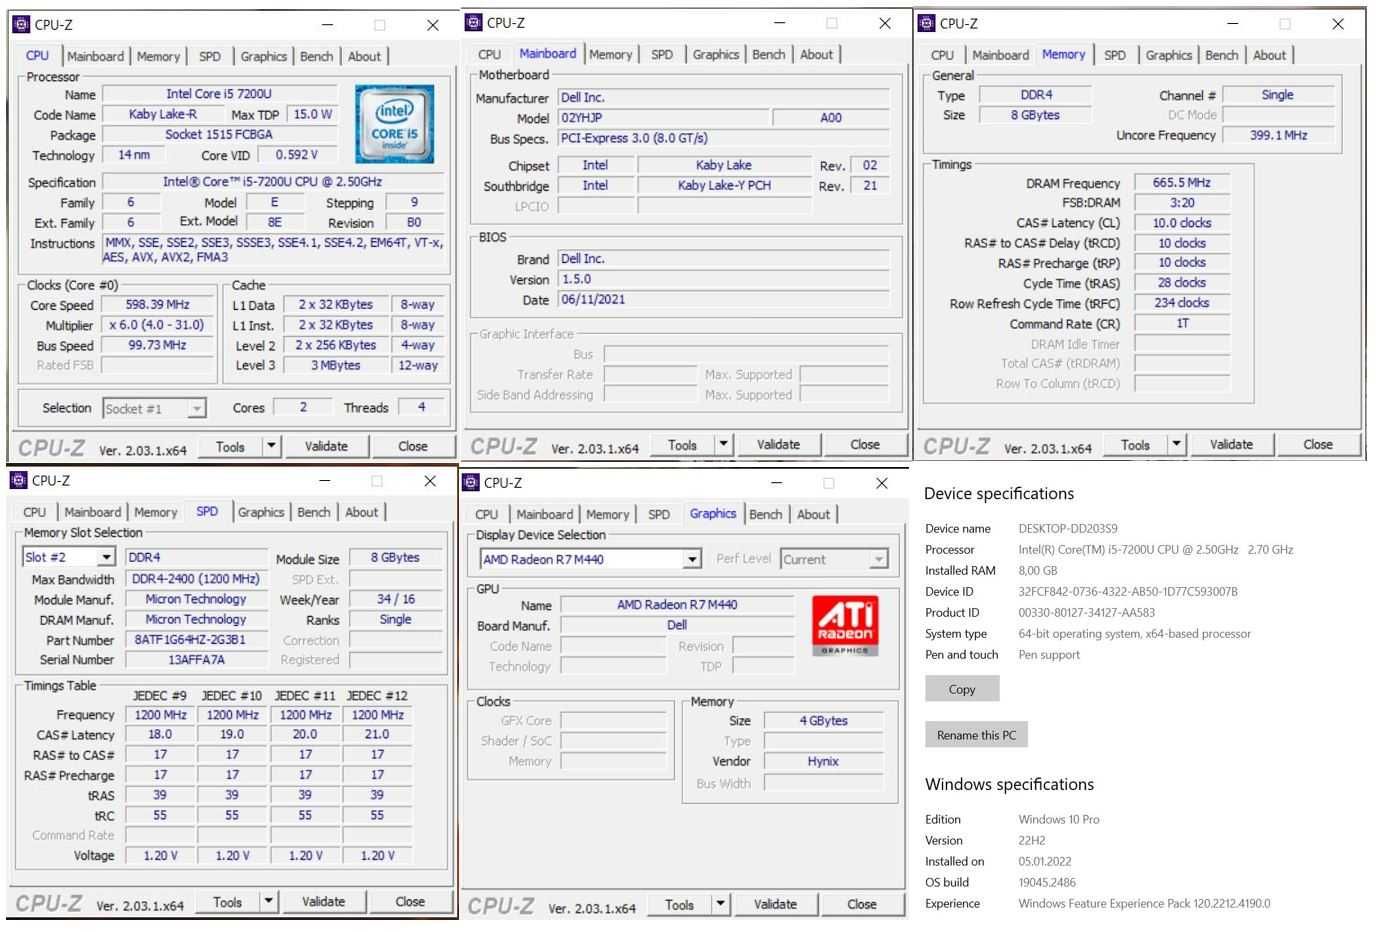Click the Serial Number 13AFFA7A field

196,659
